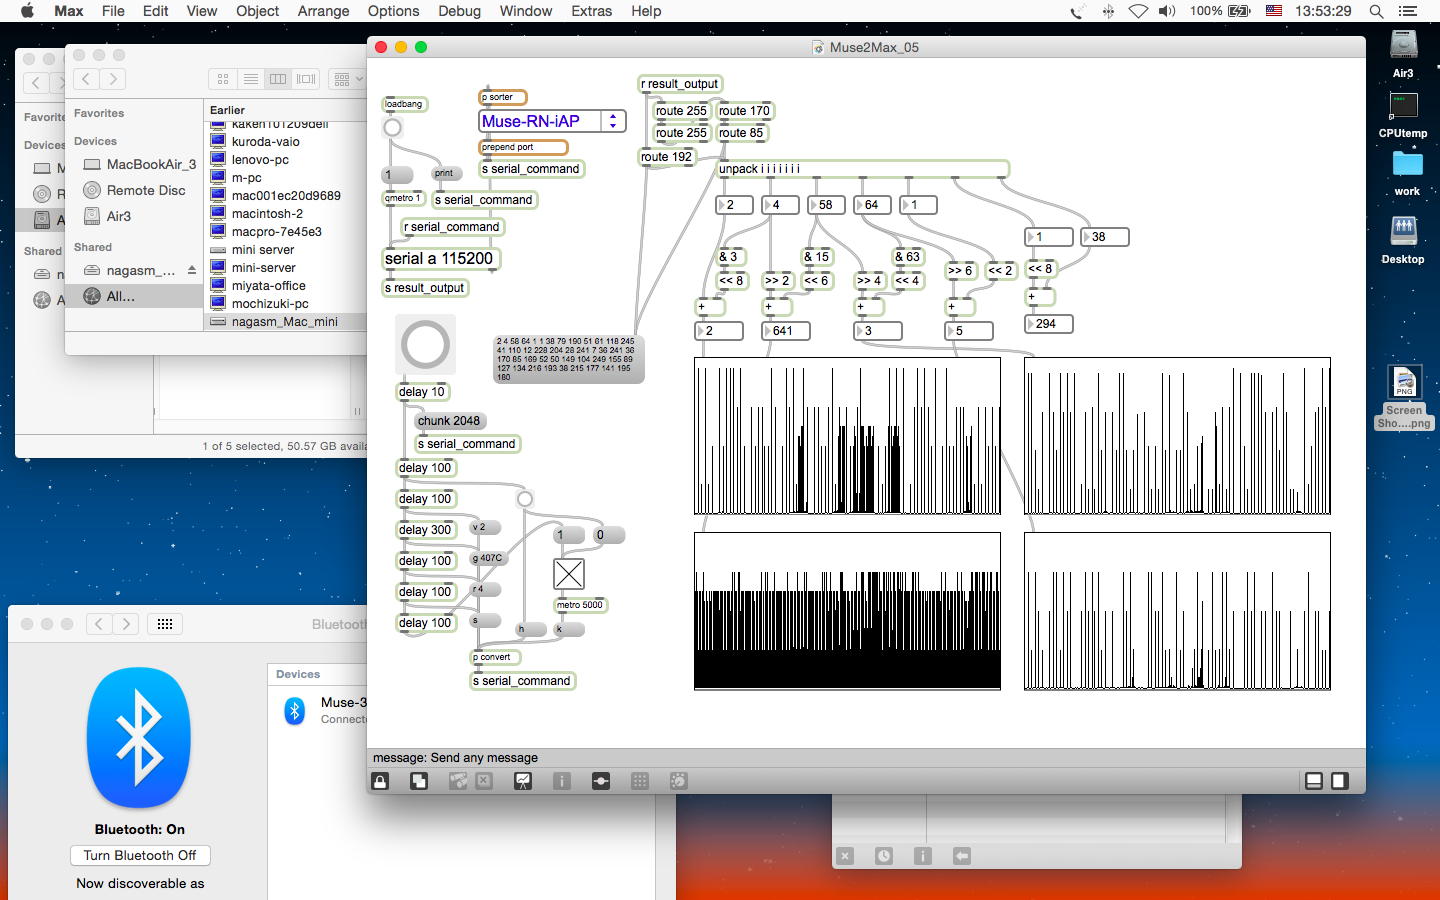Toggle the grid icon in patcher toolbar
The height and width of the screenshot is (900, 1440).
point(640,781)
